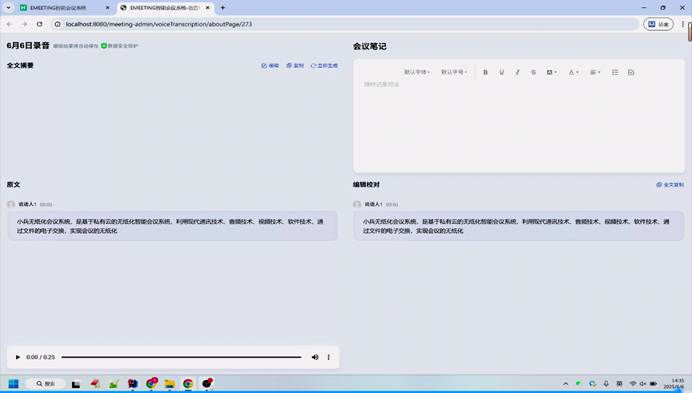This screenshot has height=393, width=692.
Task: Click the original transcript paragraph under 原文
Action: (172, 226)
